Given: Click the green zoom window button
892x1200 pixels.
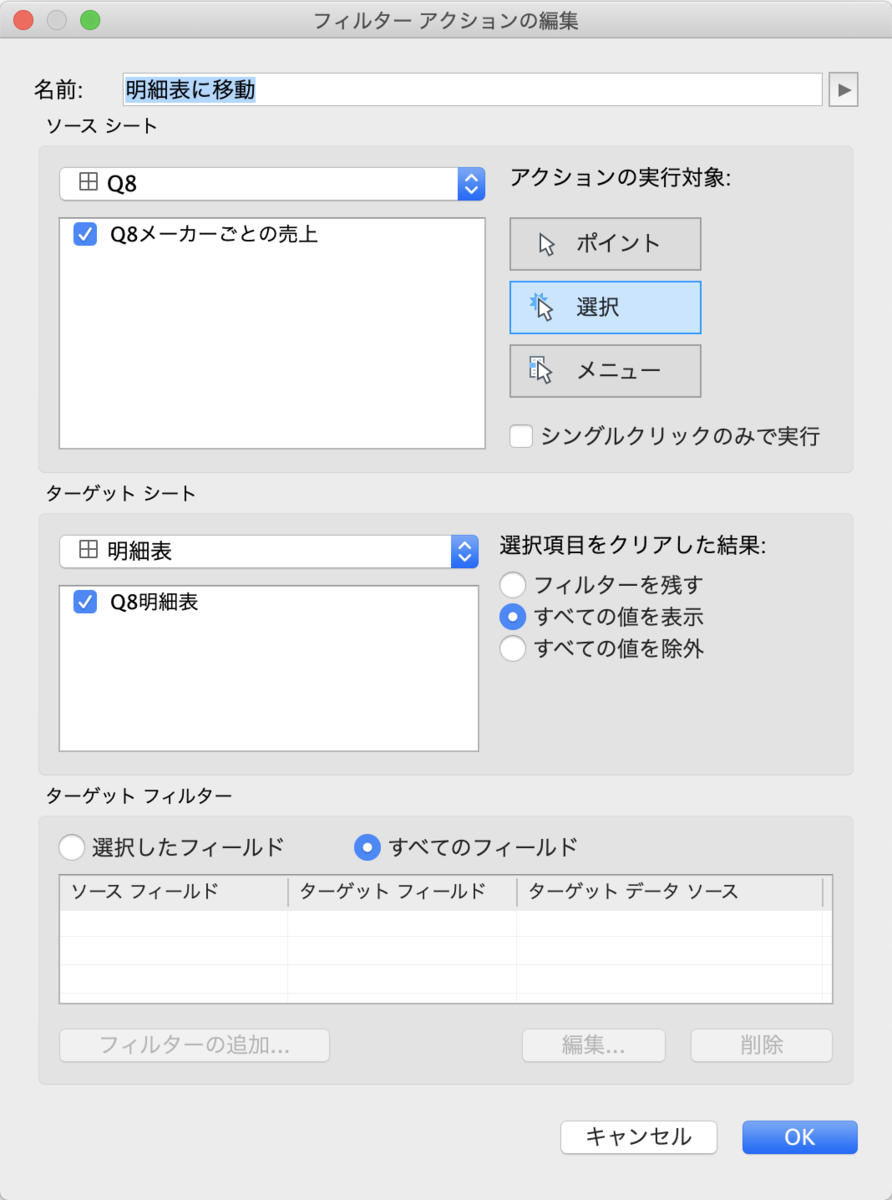Looking at the screenshot, I should click(90, 20).
